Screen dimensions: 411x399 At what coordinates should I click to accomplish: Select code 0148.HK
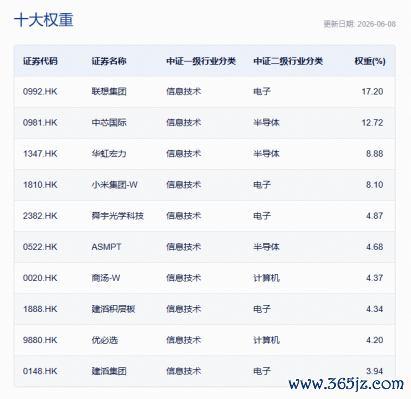point(40,371)
